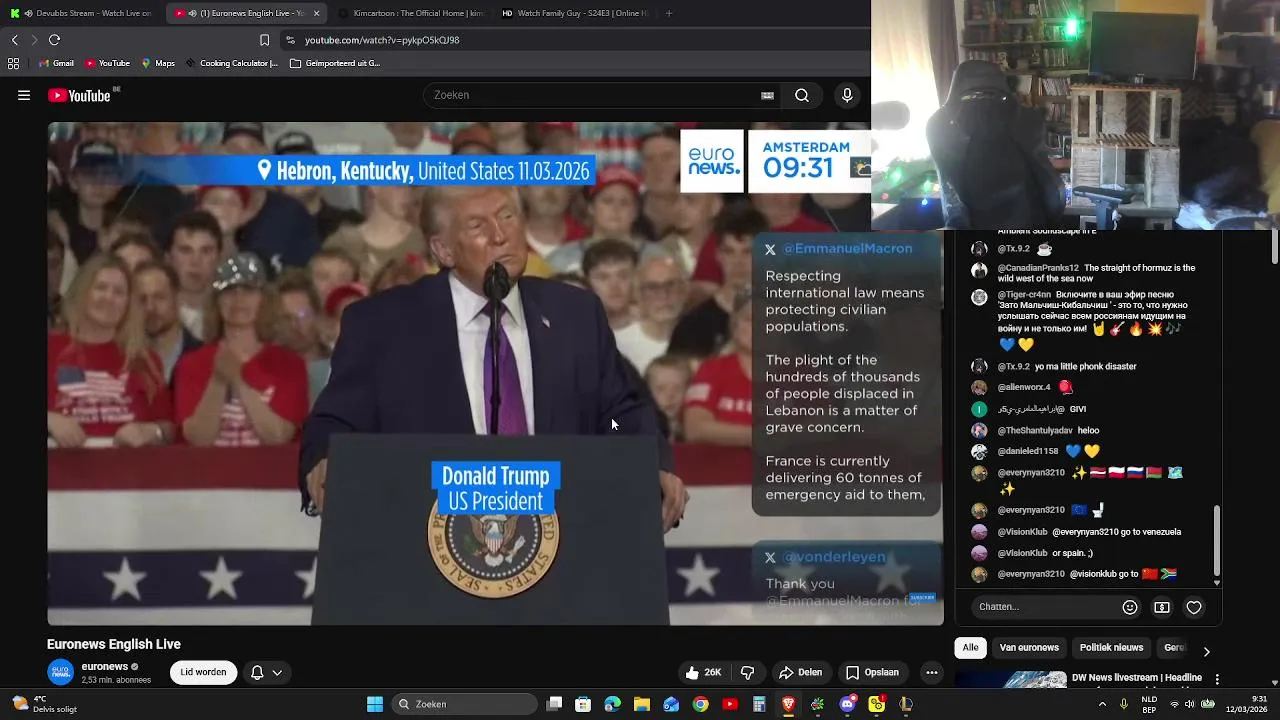Viewport: 1280px width, 720px height.
Task: Open the Gmail bookmark
Action: tap(56, 63)
